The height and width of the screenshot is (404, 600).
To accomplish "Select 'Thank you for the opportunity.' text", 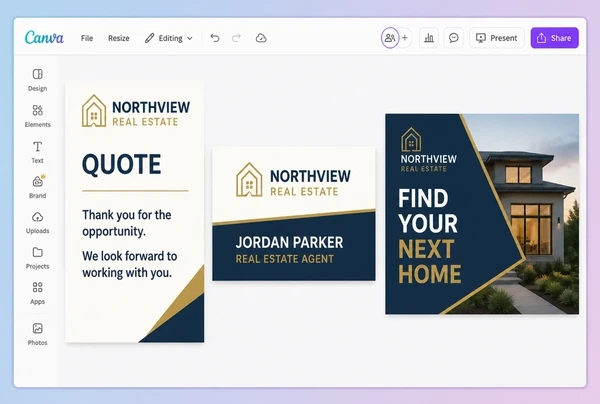I will coord(127,223).
